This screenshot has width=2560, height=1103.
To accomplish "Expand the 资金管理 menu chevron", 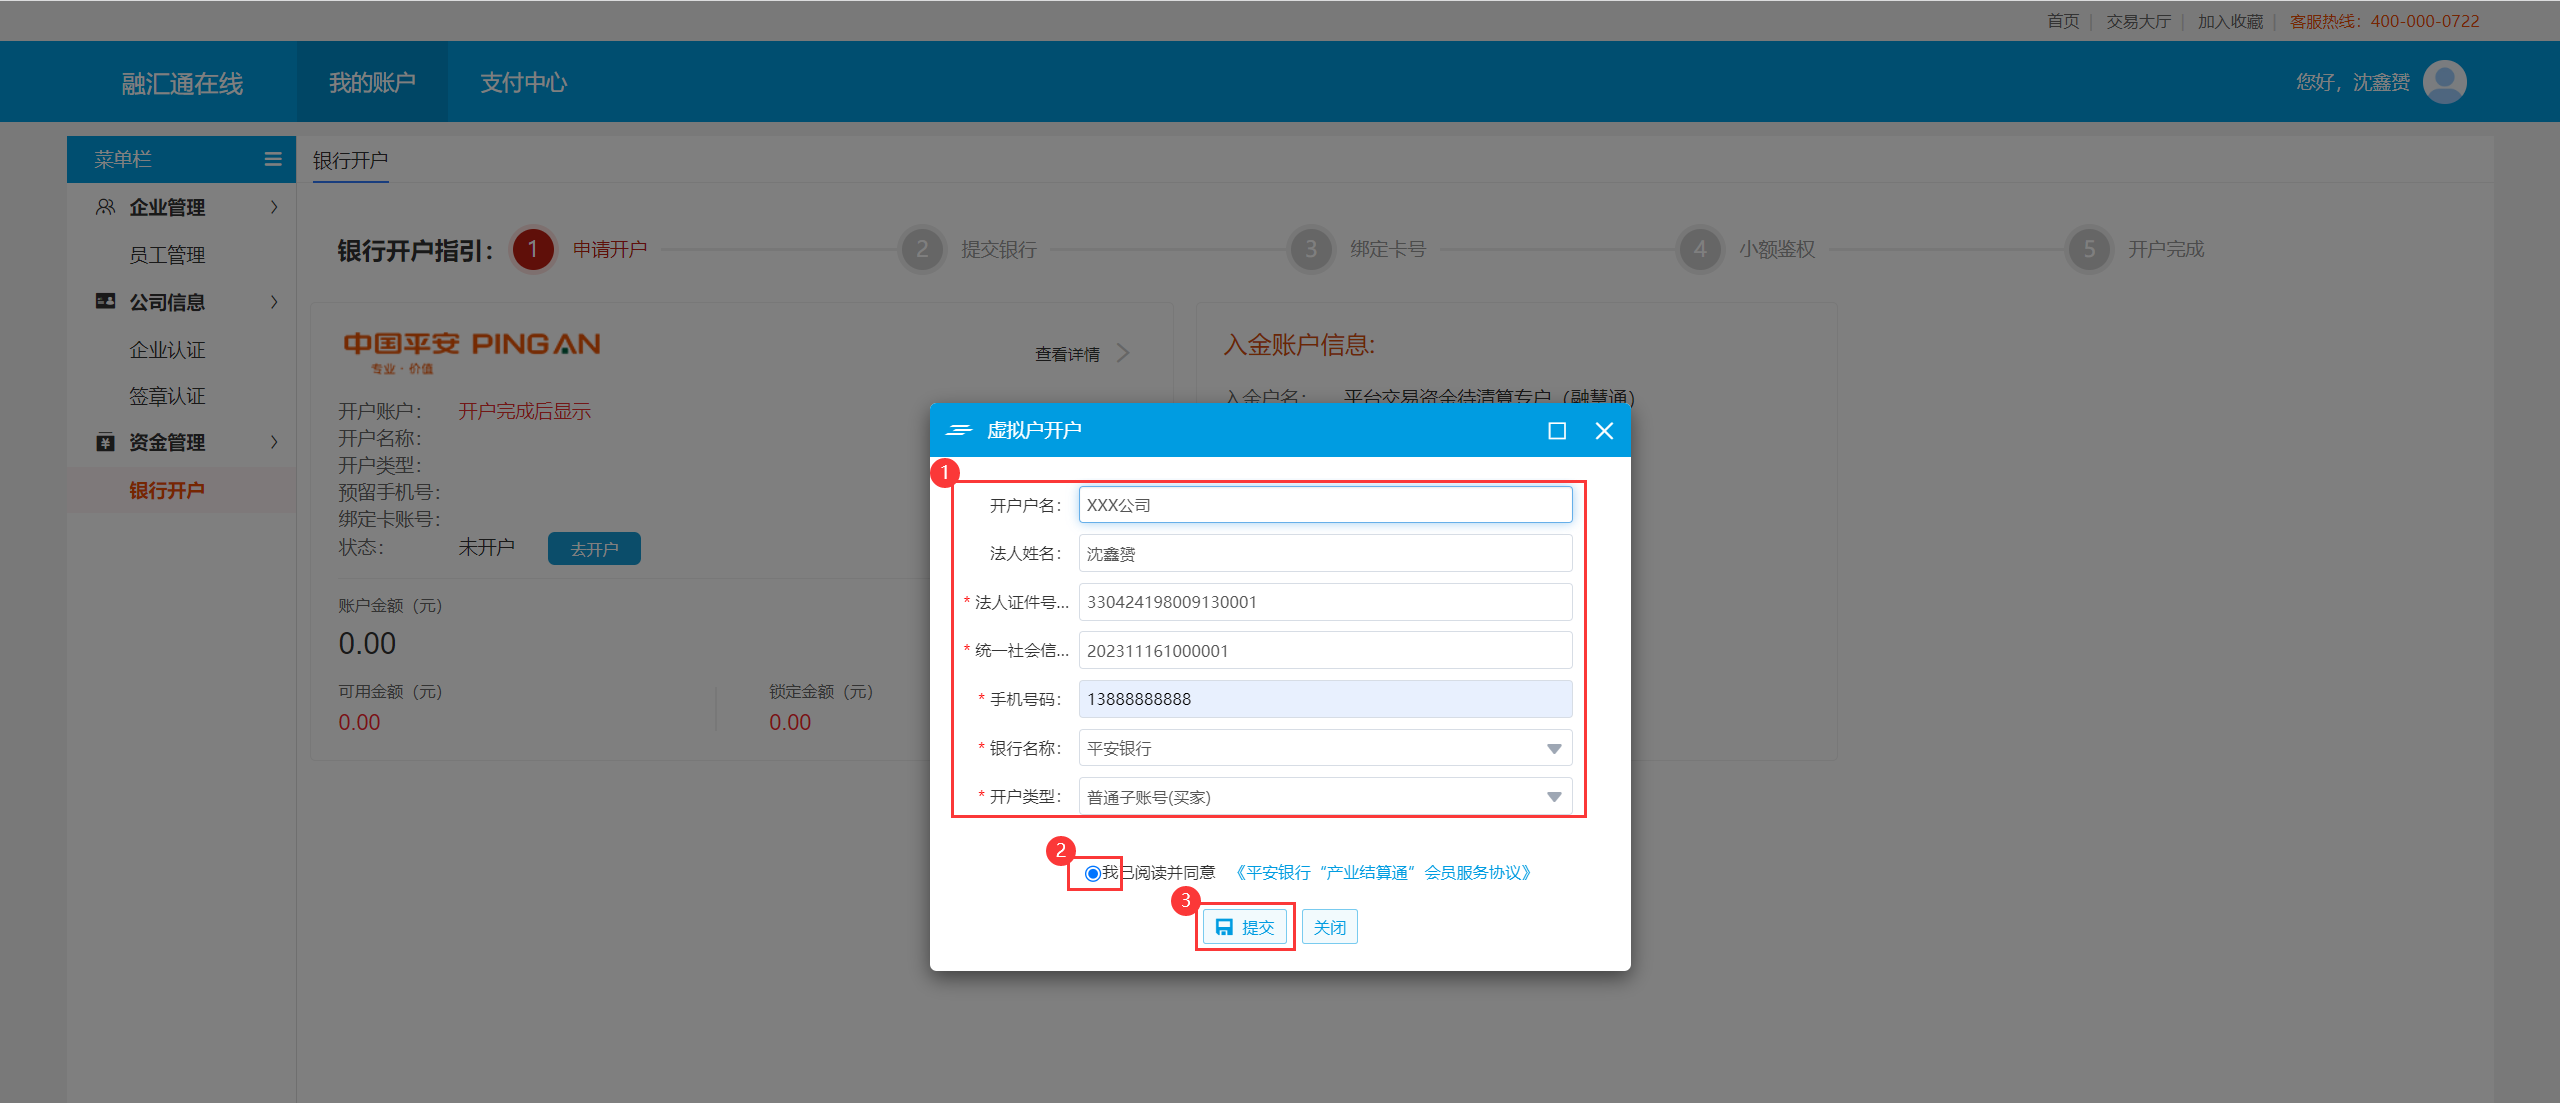I will point(274,442).
